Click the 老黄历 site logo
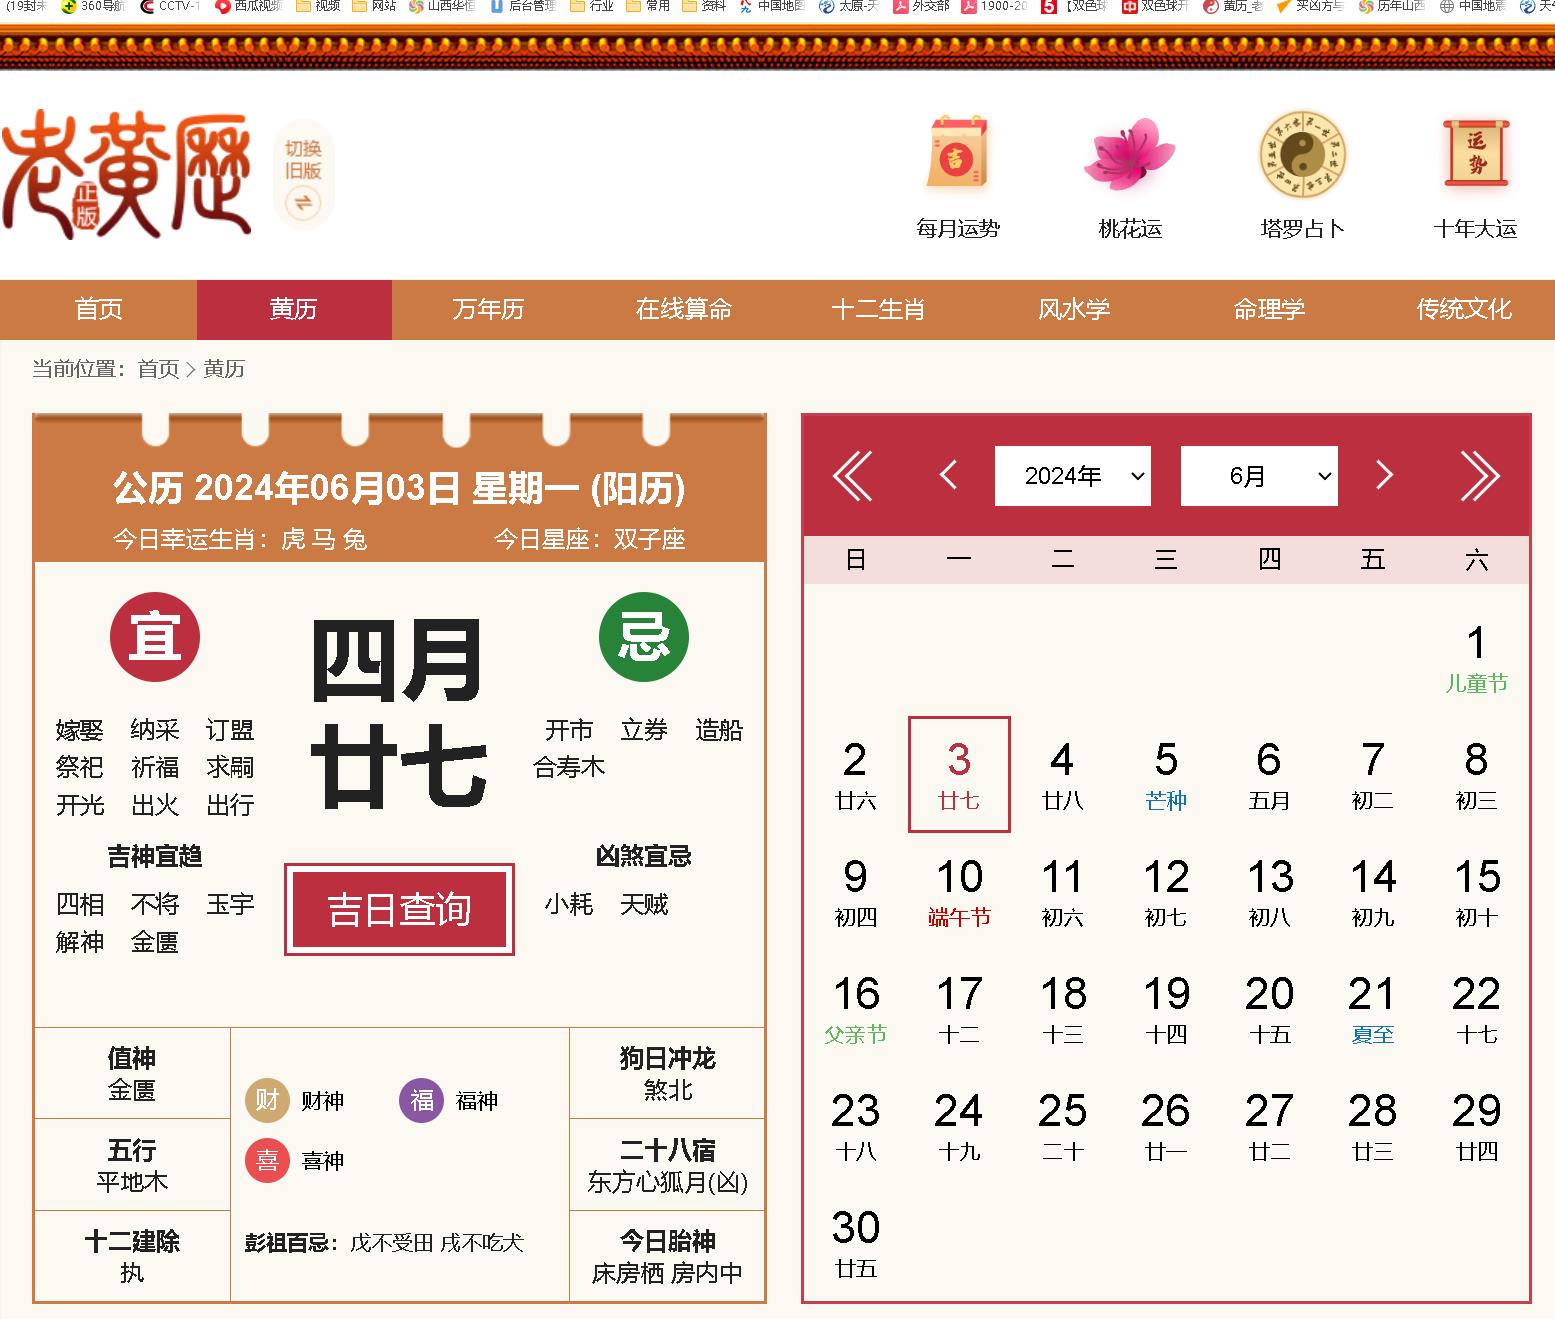 click(127, 176)
